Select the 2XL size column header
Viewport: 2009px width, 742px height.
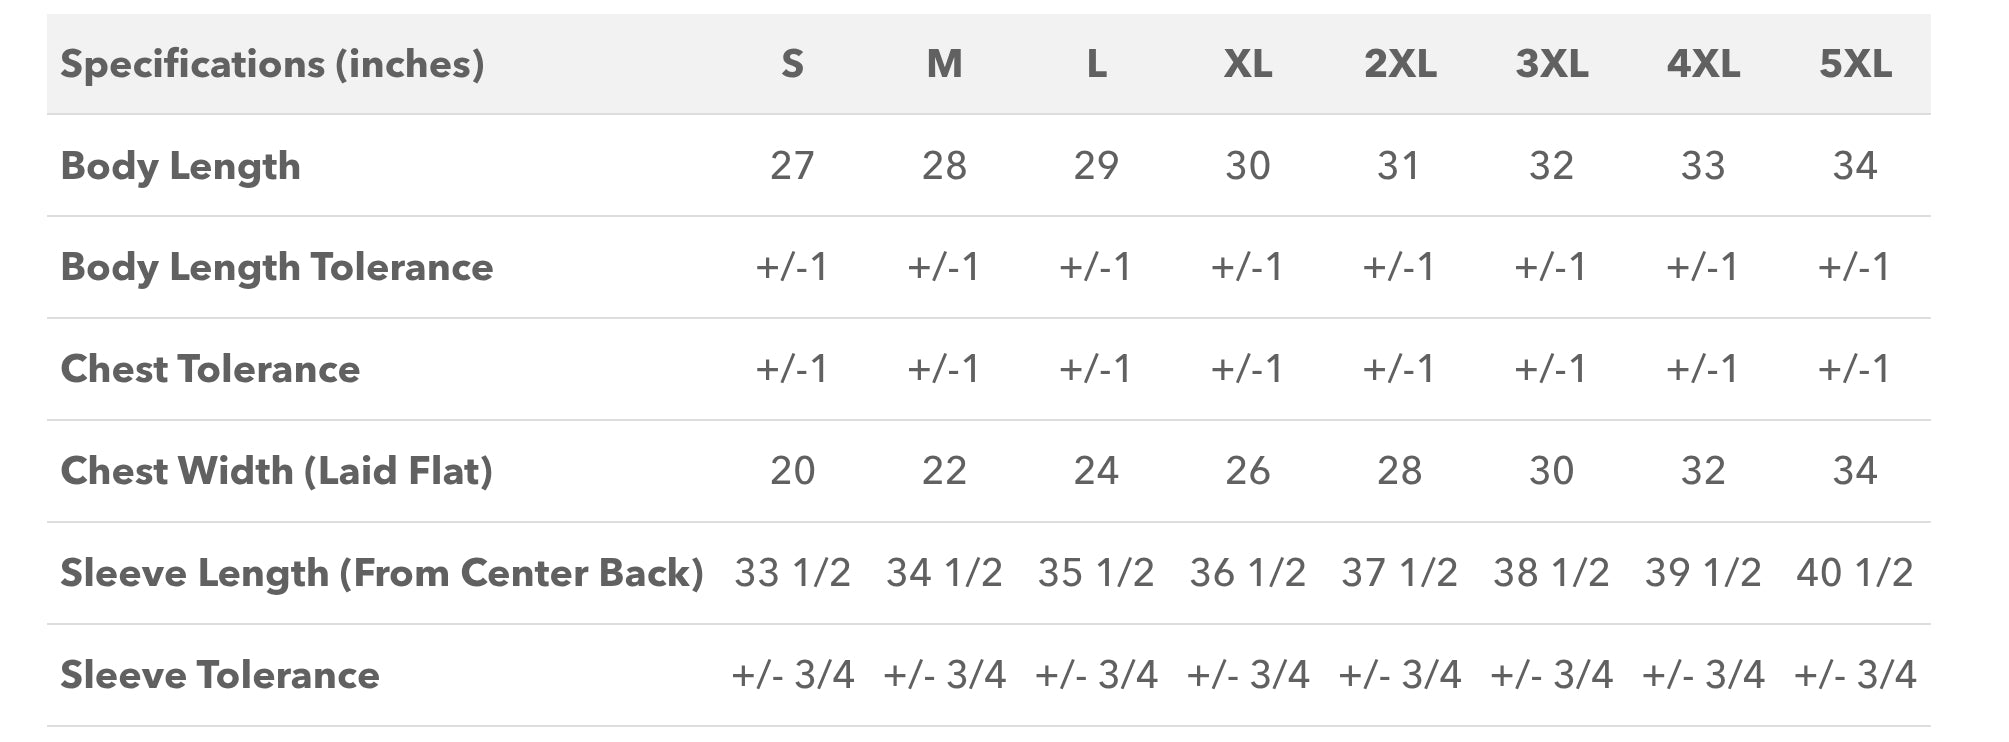(x=1400, y=64)
